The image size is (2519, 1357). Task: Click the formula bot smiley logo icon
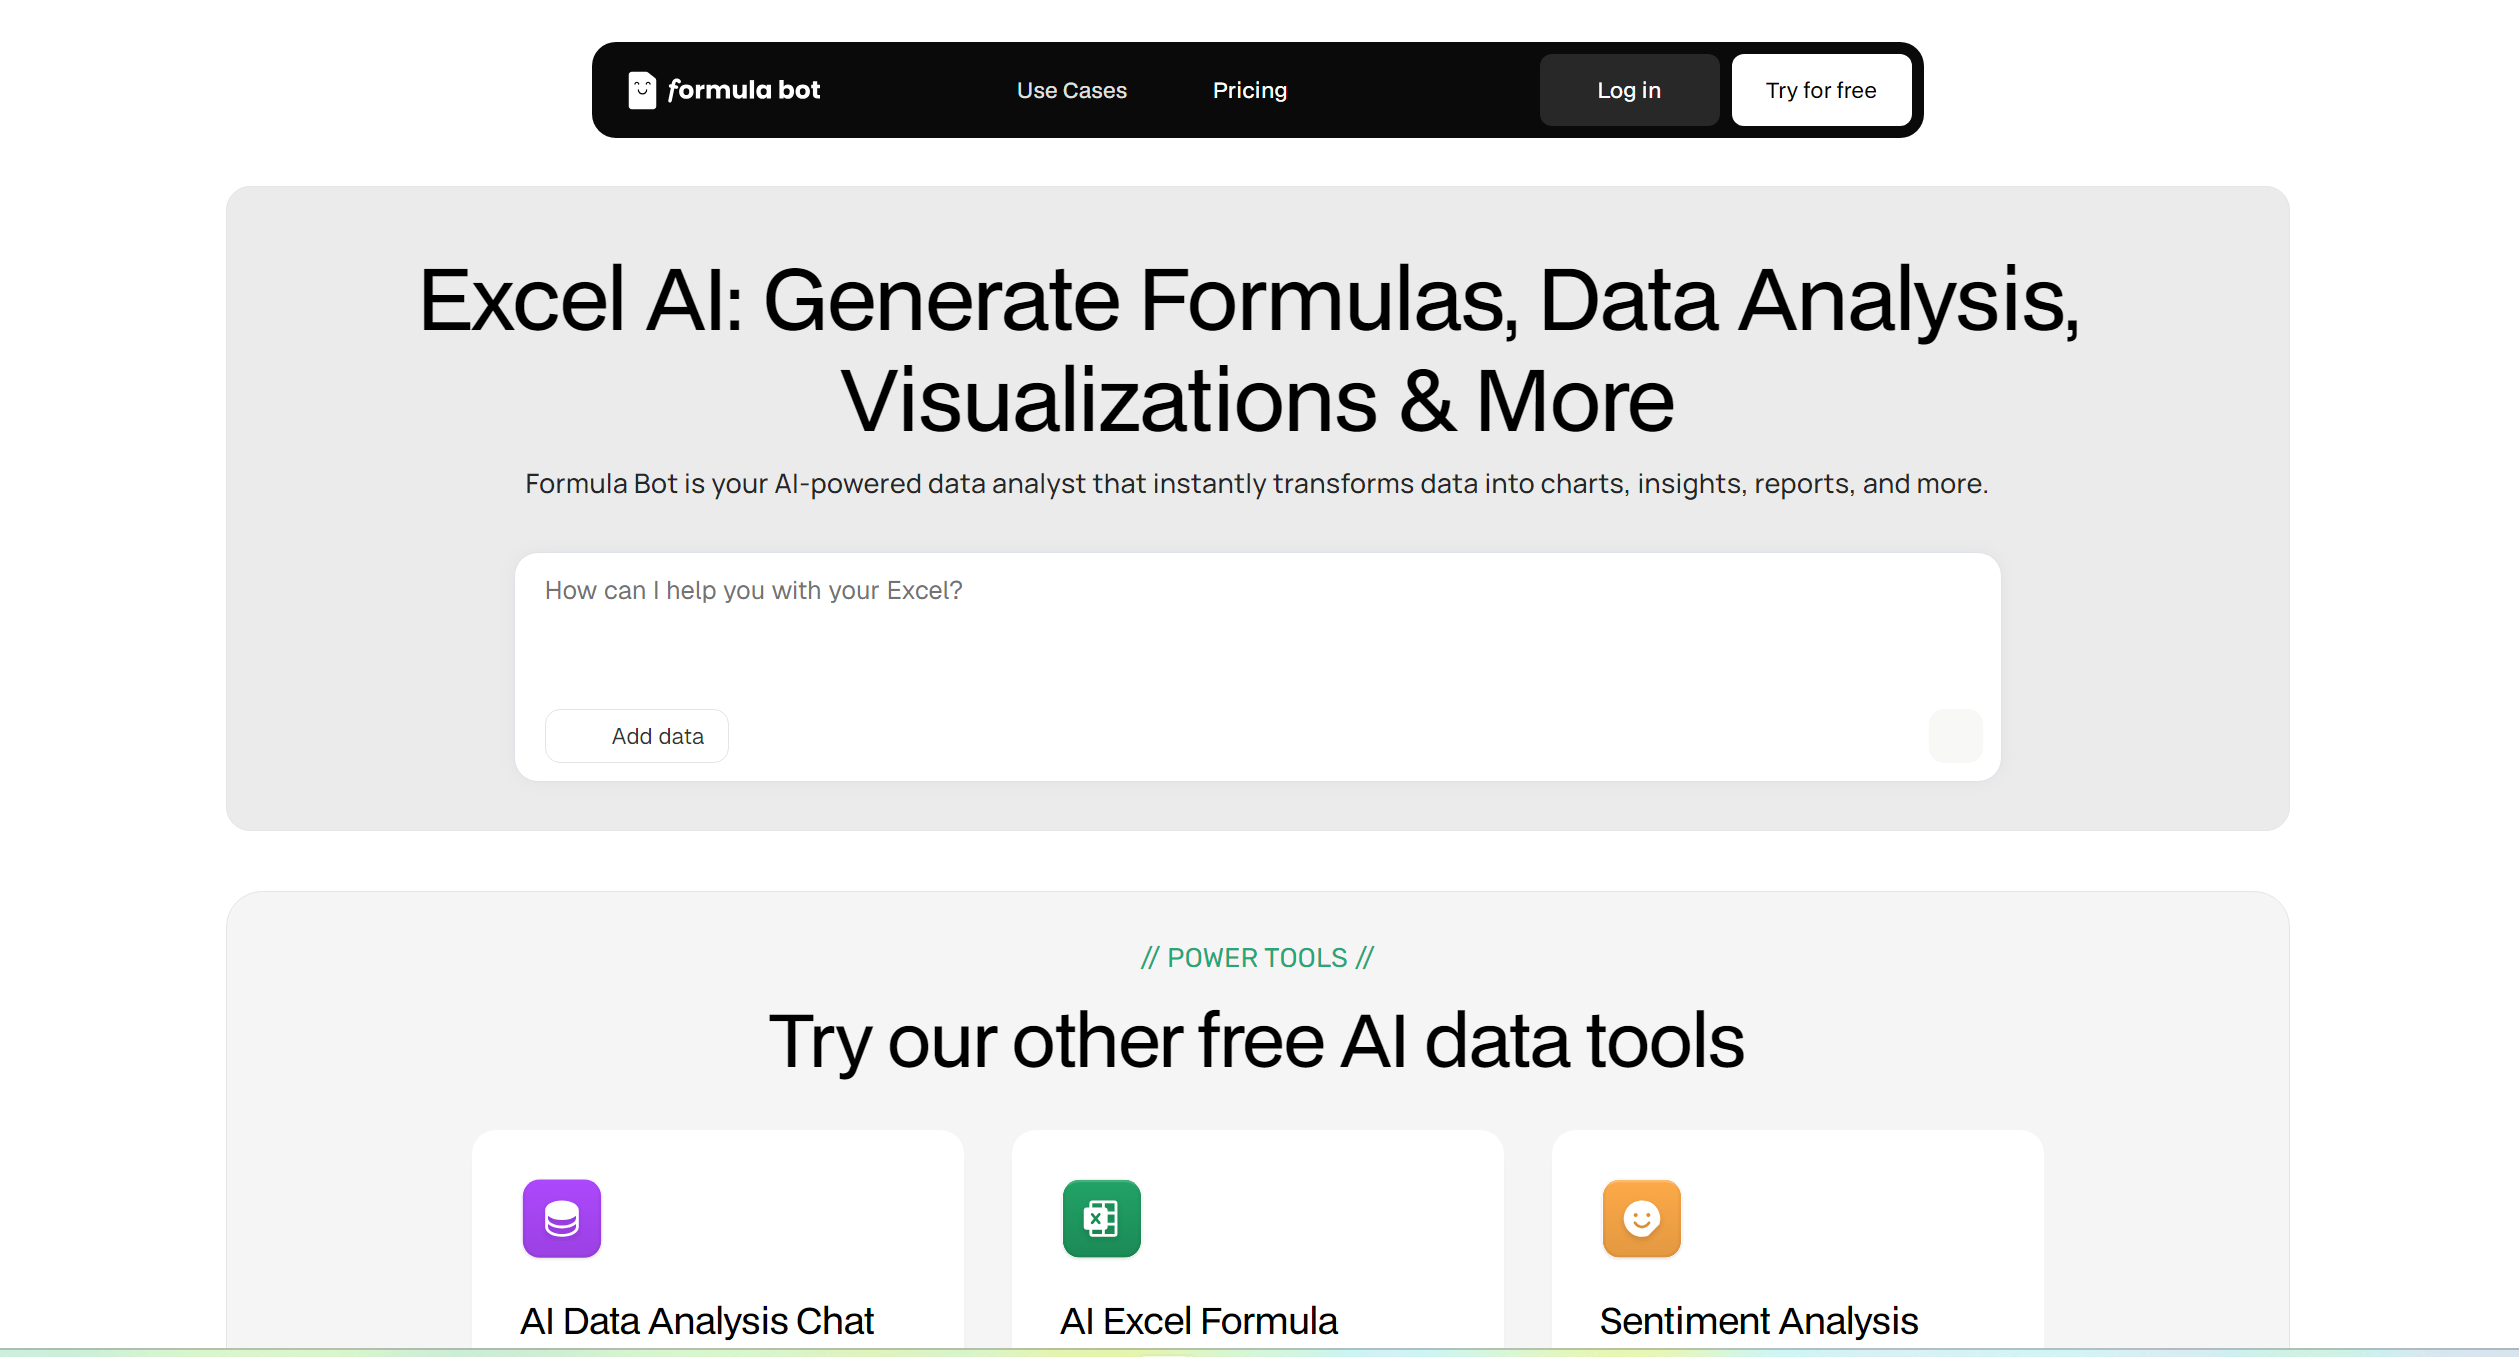(641, 90)
